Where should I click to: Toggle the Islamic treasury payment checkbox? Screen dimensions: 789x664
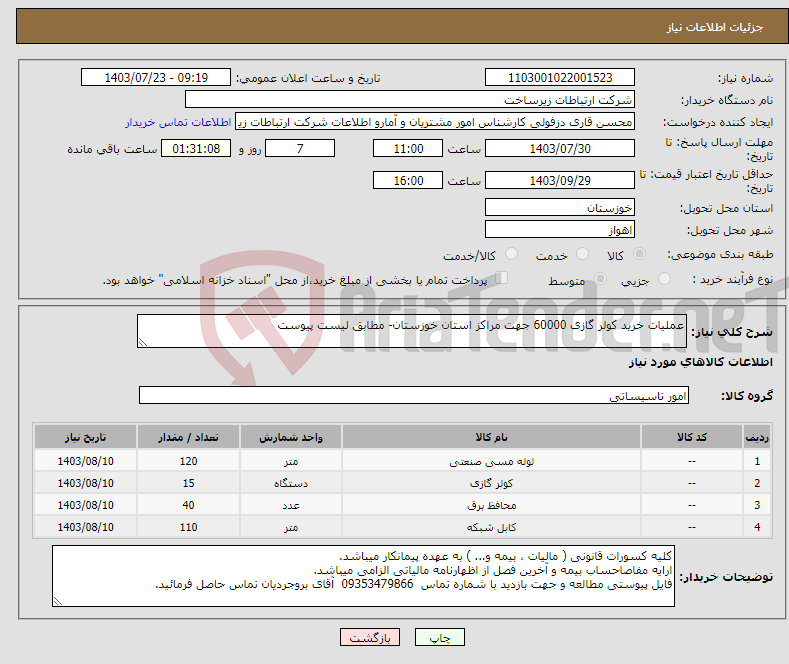point(502,278)
